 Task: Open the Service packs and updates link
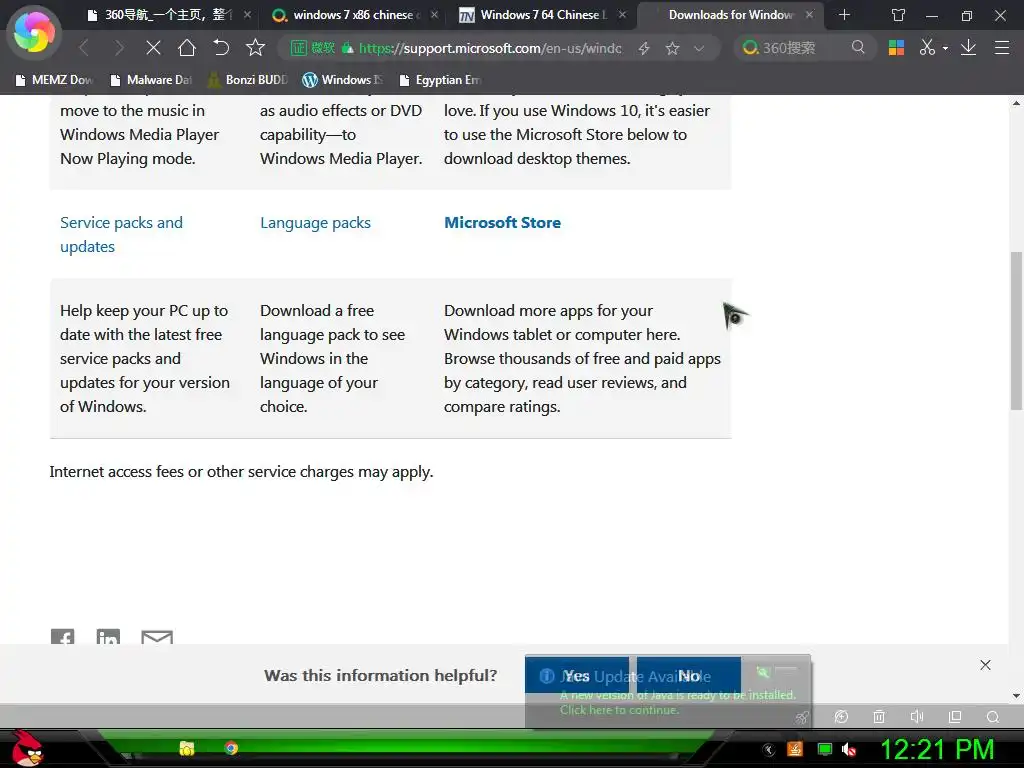(121, 234)
